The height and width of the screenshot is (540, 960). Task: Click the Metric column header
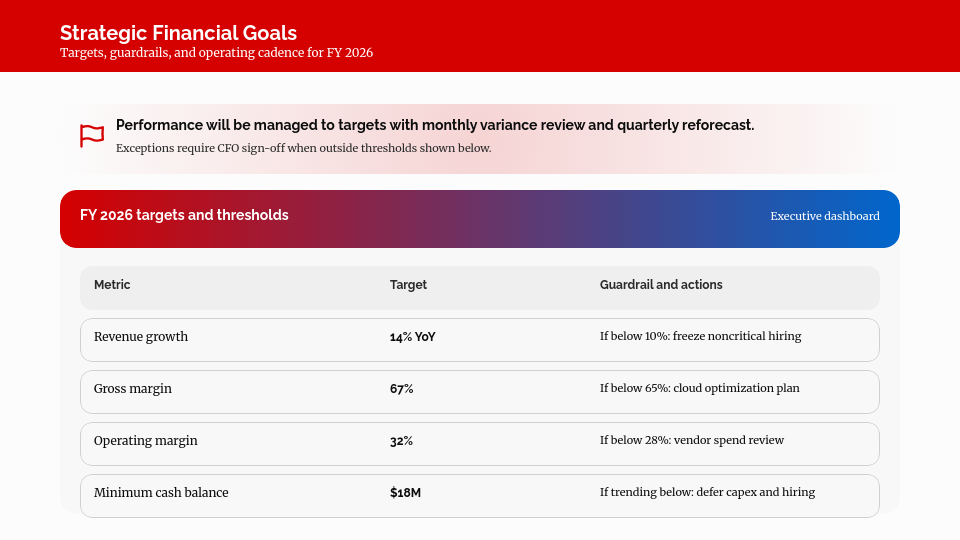pos(112,285)
